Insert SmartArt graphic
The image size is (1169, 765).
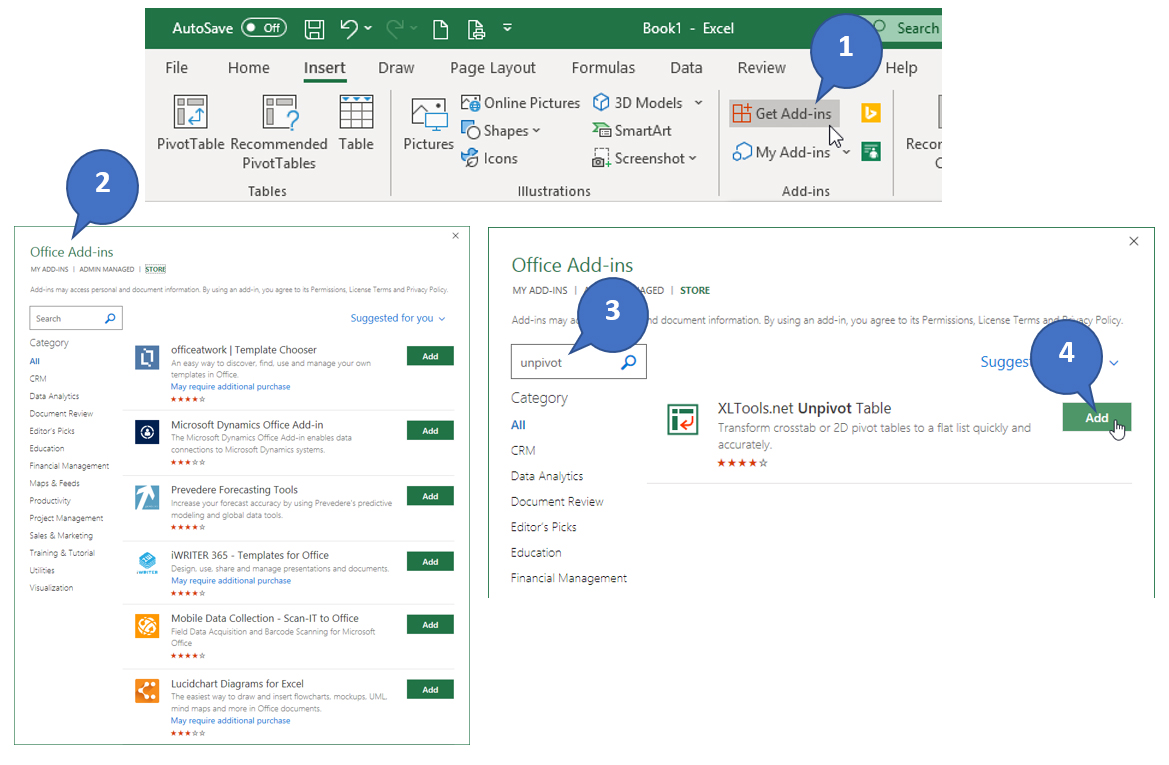632,130
